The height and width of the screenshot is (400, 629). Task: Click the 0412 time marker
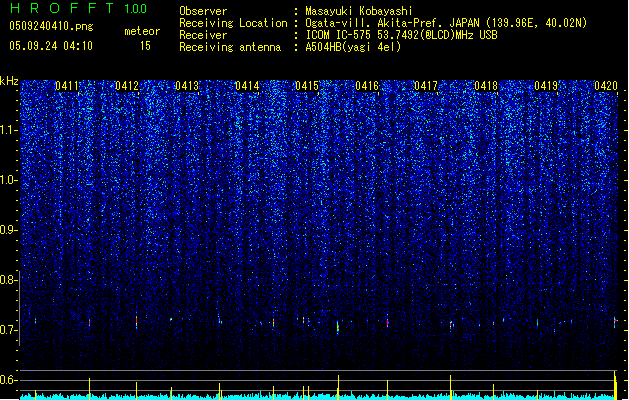(x=127, y=86)
